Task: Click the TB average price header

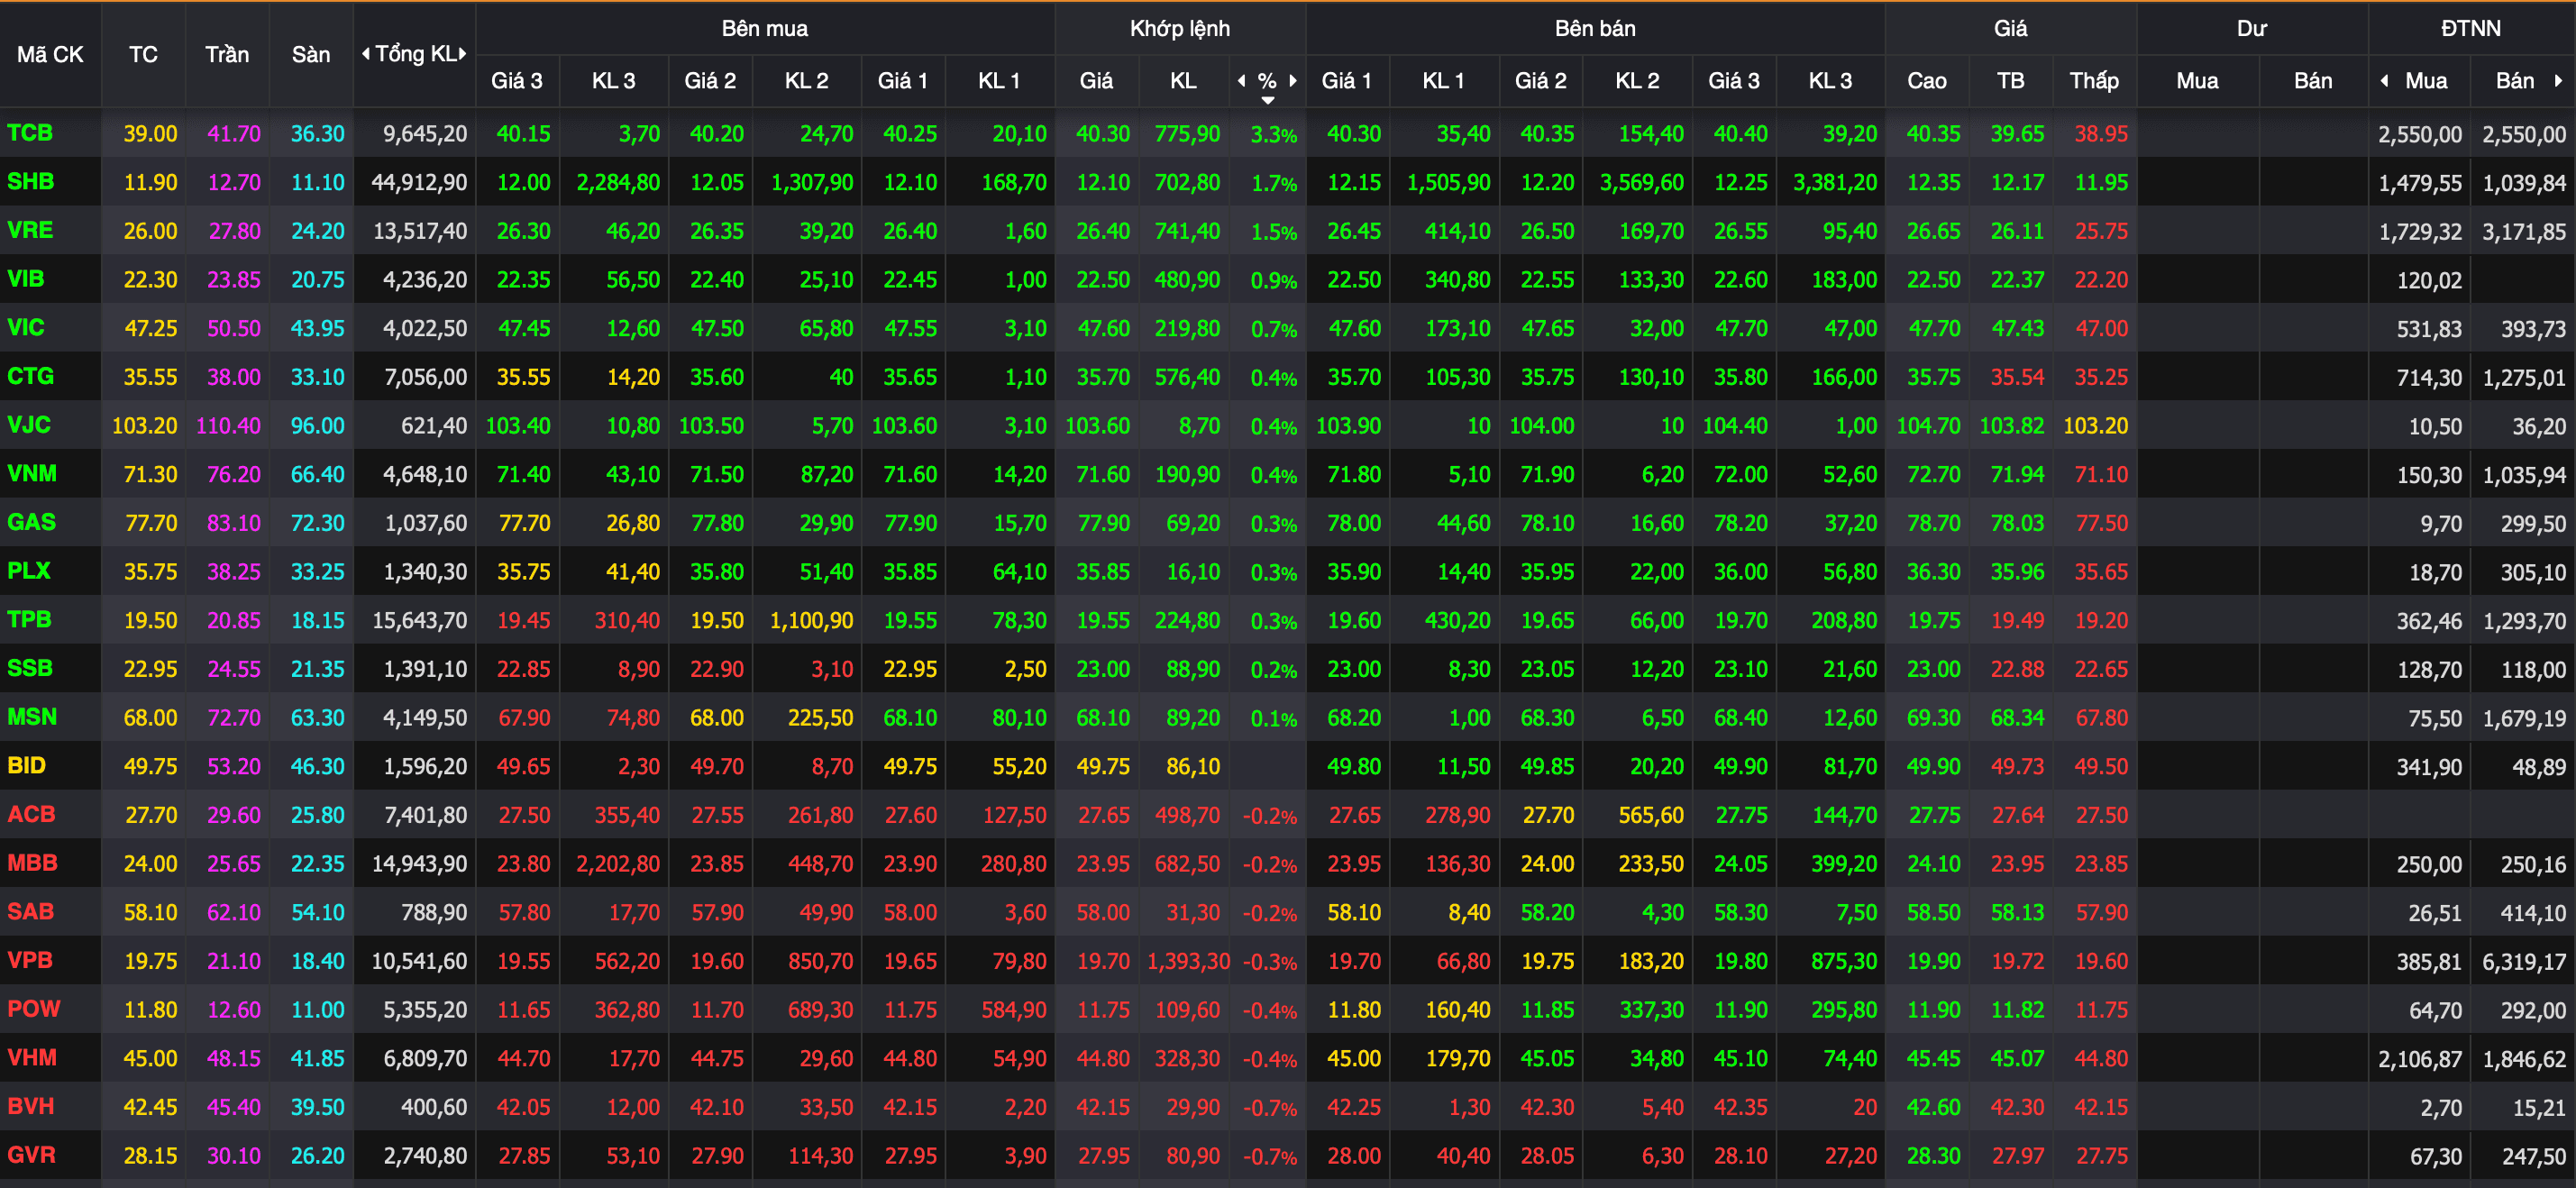Action: (2011, 81)
